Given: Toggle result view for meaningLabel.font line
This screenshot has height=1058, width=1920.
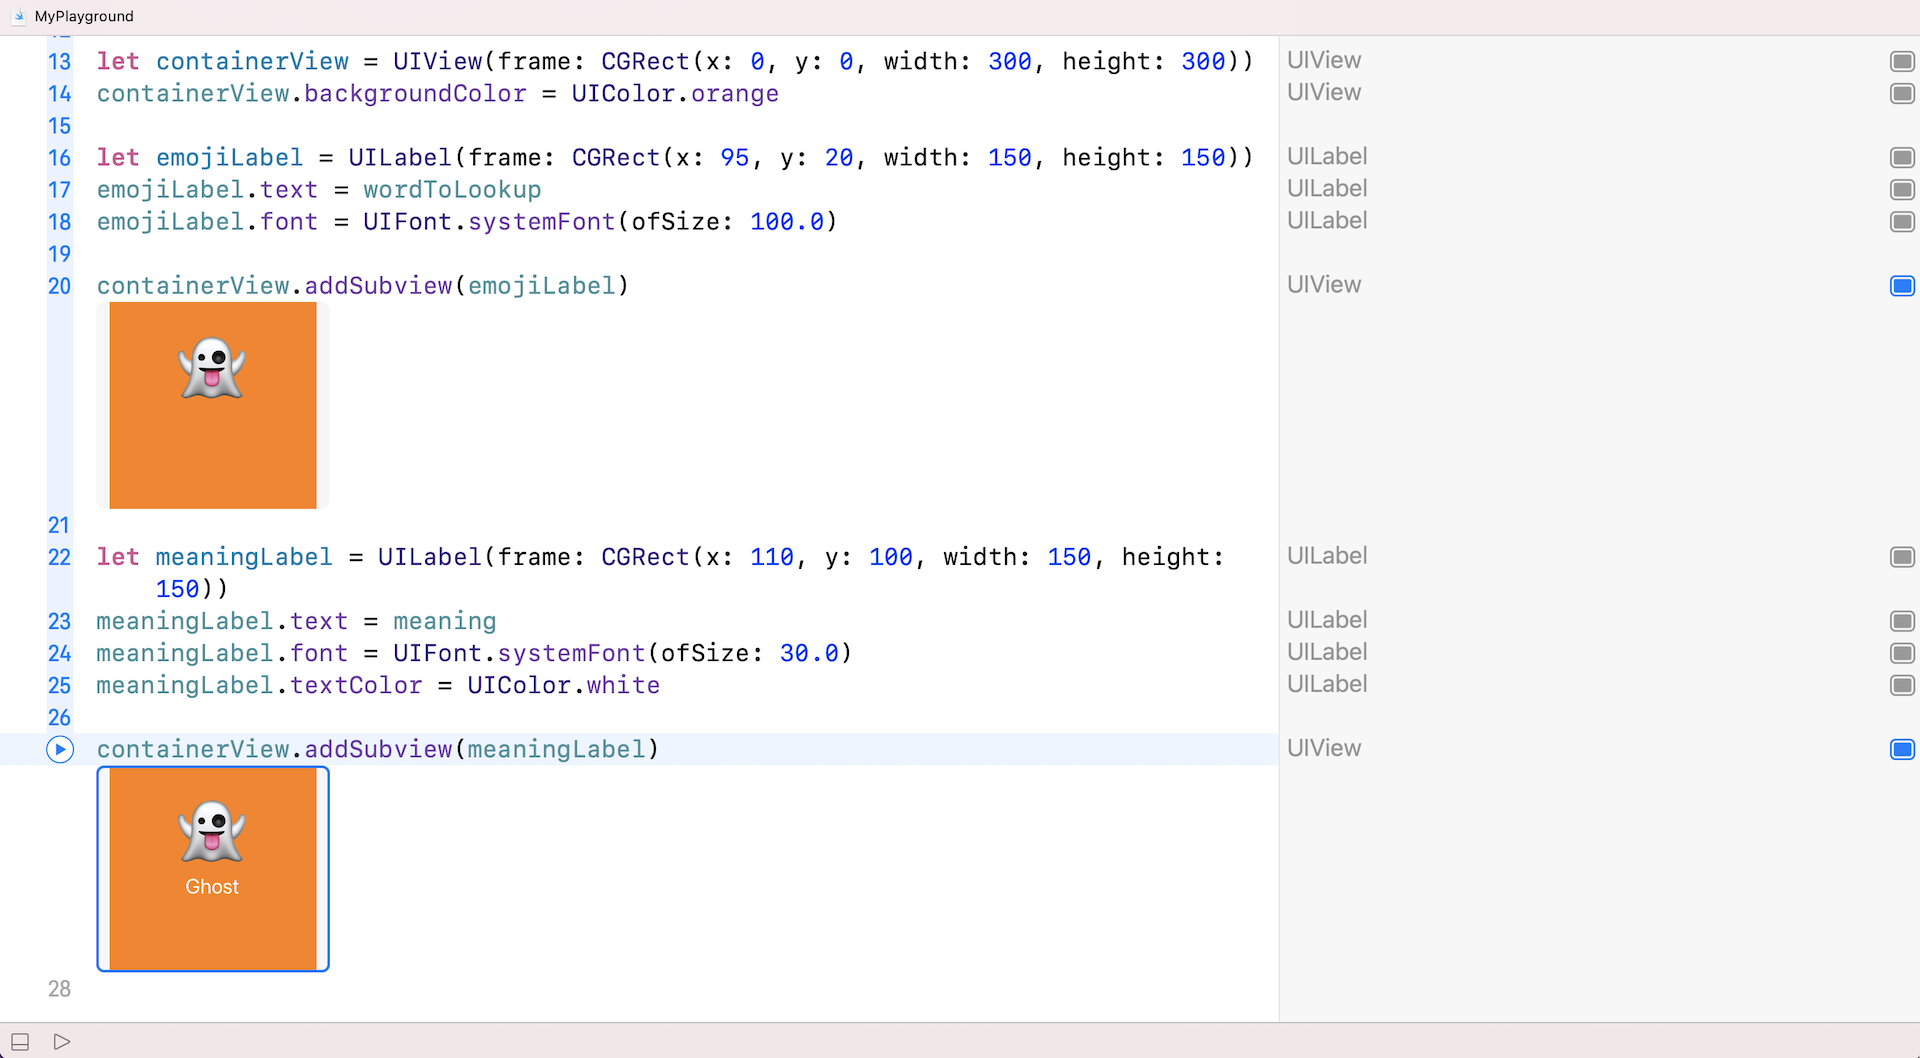Looking at the screenshot, I should click(x=1901, y=653).
